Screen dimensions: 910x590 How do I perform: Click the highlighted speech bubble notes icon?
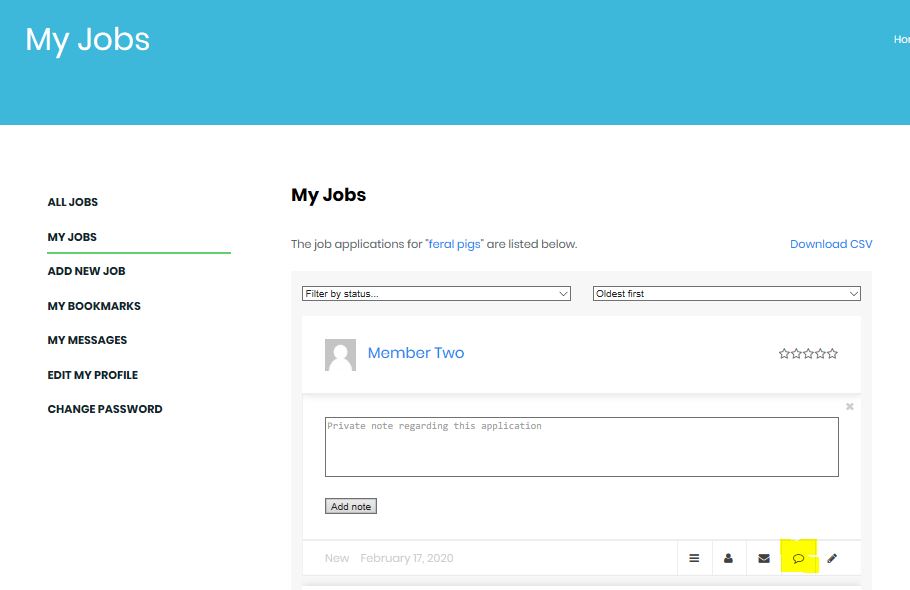click(798, 558)
